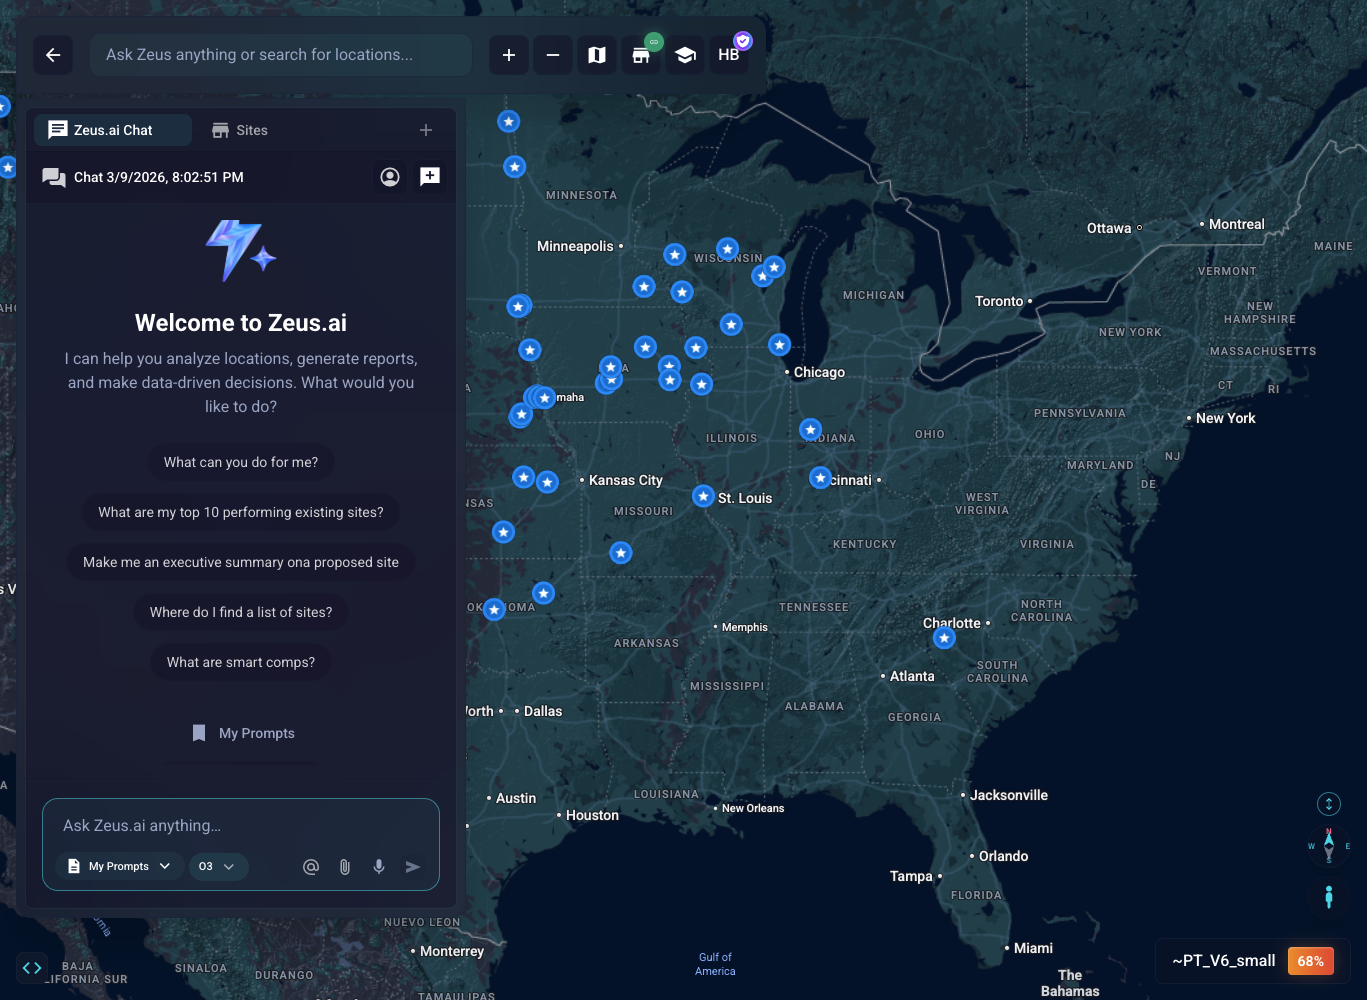Ask about top 10 performing existing sites
1367x1000 pixels.
(241, 512)
